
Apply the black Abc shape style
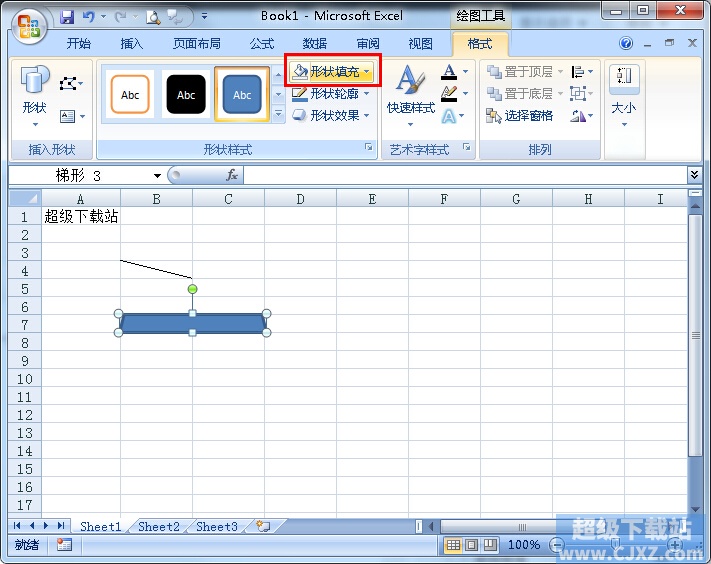[x=186, y=94]
